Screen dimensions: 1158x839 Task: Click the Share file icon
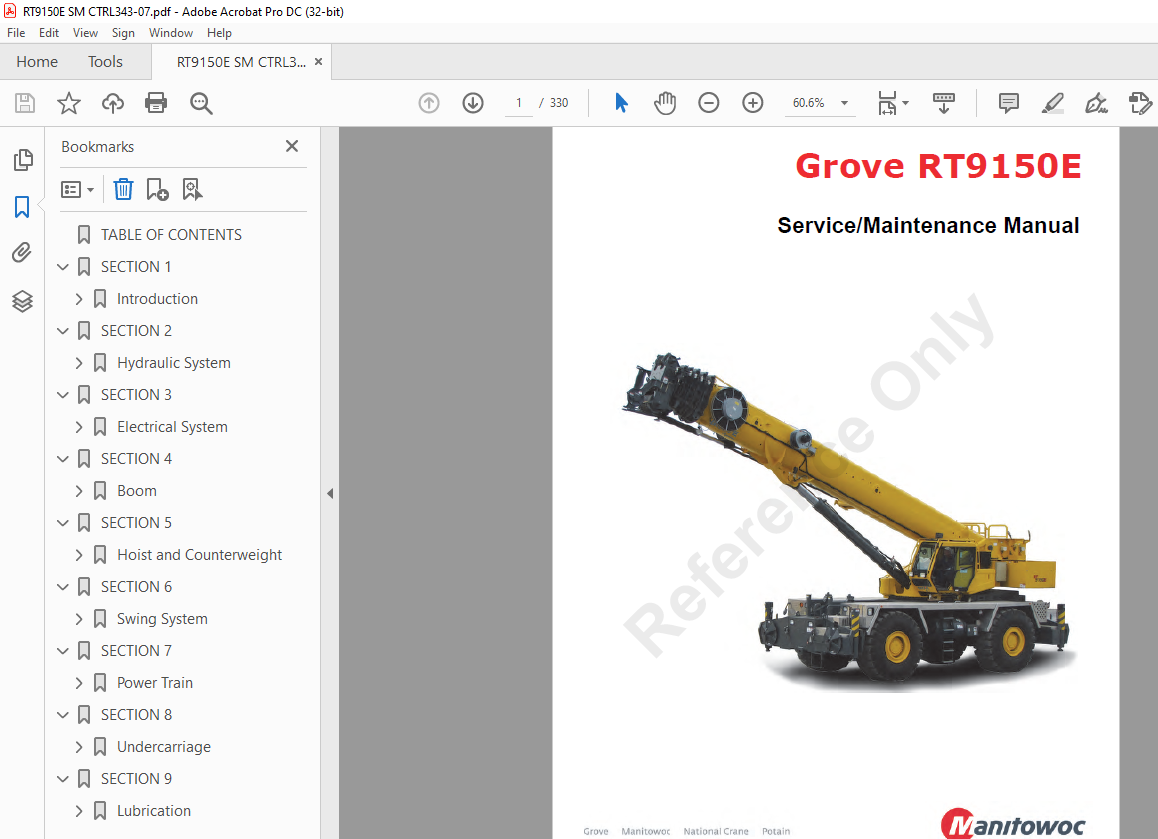(x=1140, y=103)
